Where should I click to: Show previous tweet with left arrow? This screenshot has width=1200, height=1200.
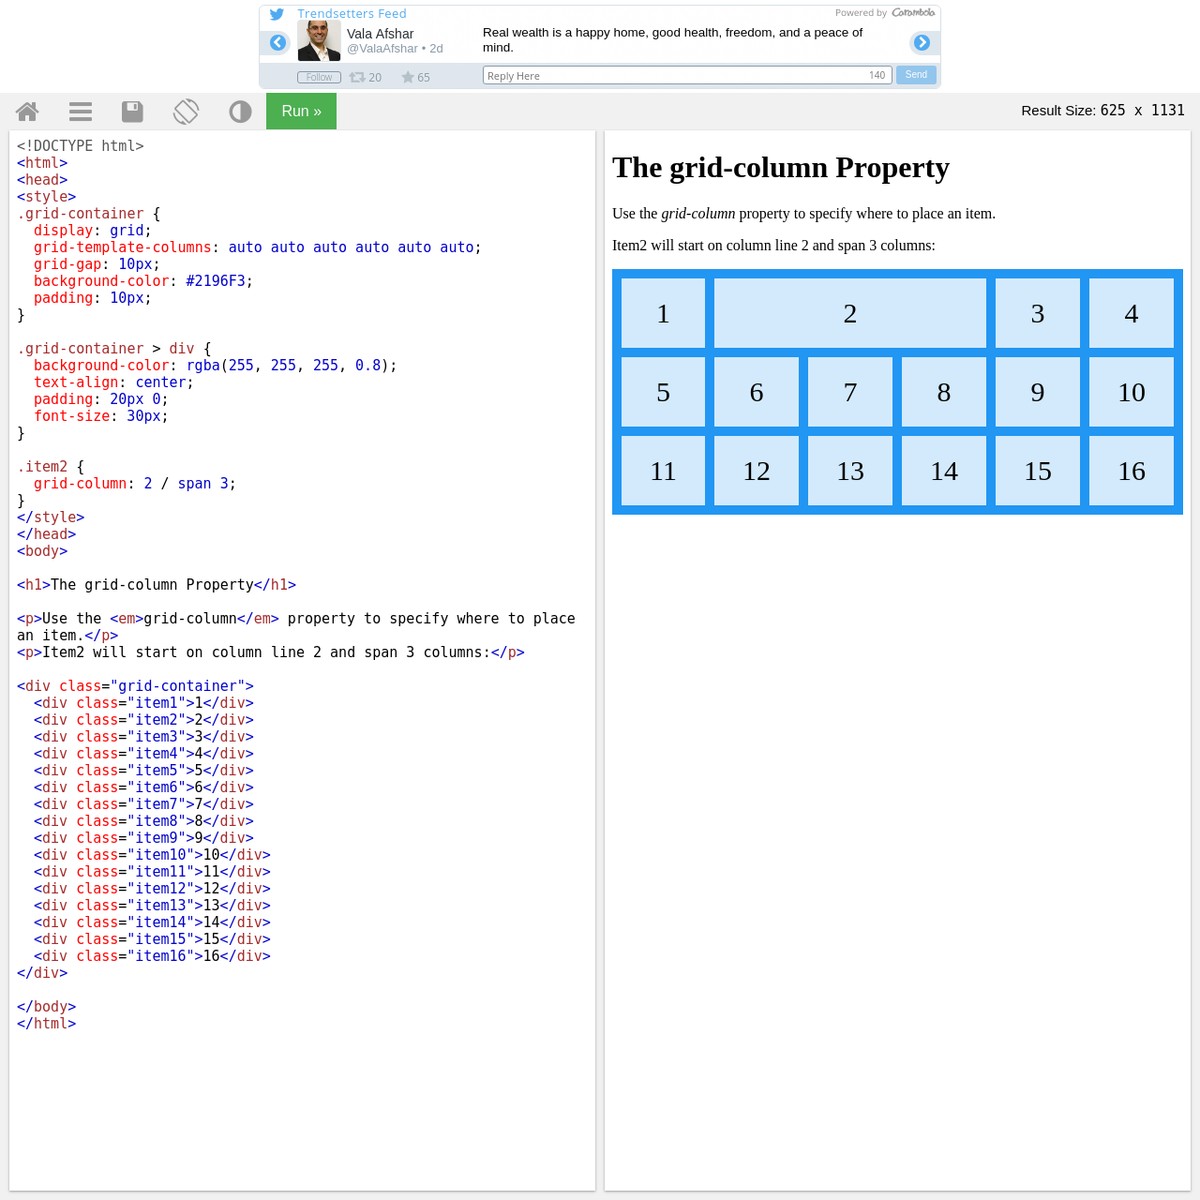[278, 42]
